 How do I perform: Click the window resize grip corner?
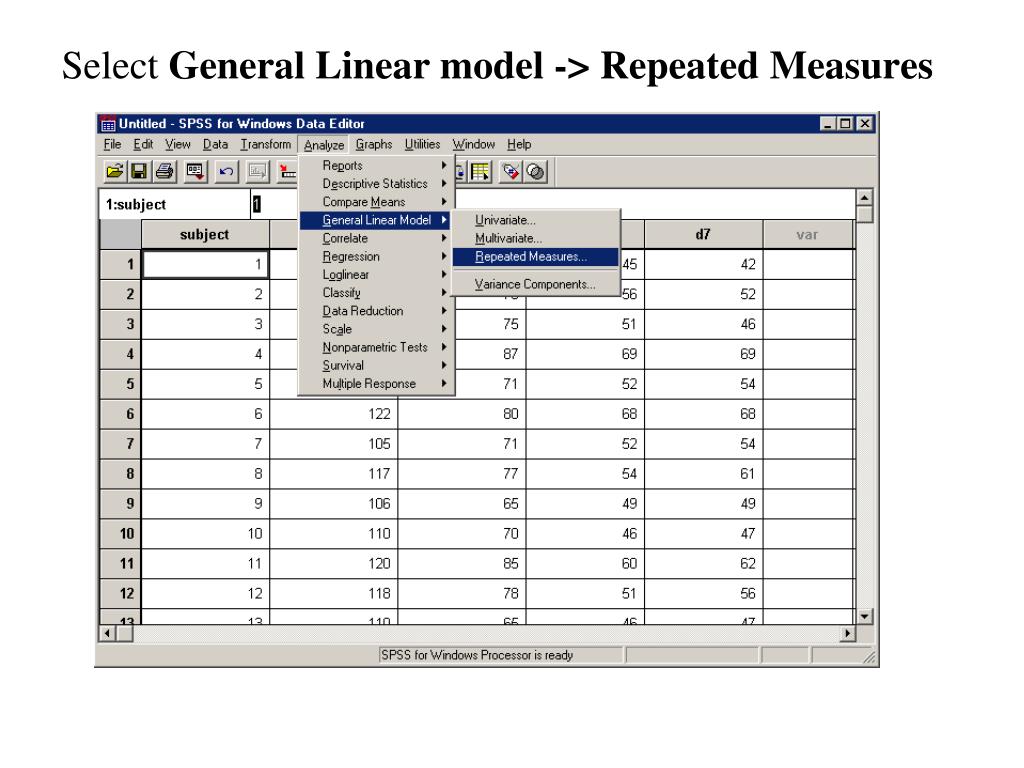pyautogui.click(x=869, y=658)
